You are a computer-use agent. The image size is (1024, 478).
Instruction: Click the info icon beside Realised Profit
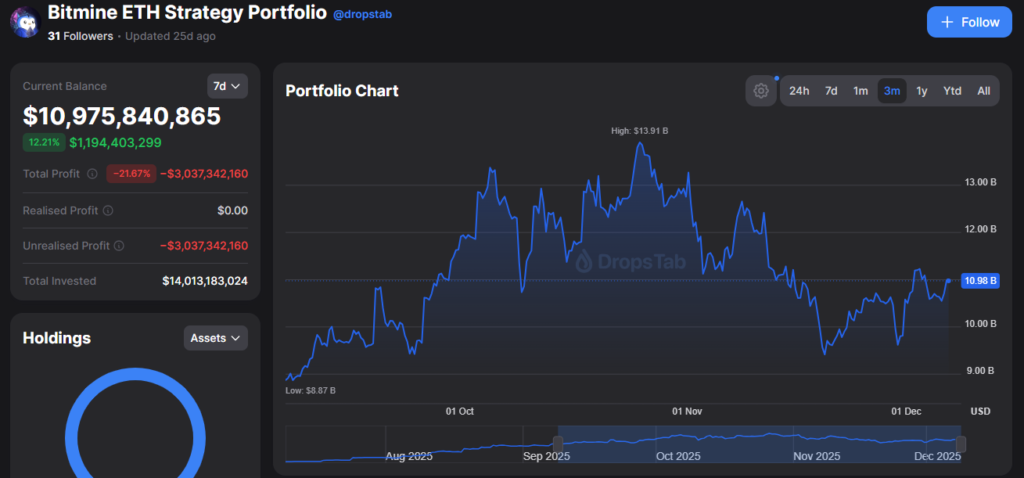click(x=108, y=211)
